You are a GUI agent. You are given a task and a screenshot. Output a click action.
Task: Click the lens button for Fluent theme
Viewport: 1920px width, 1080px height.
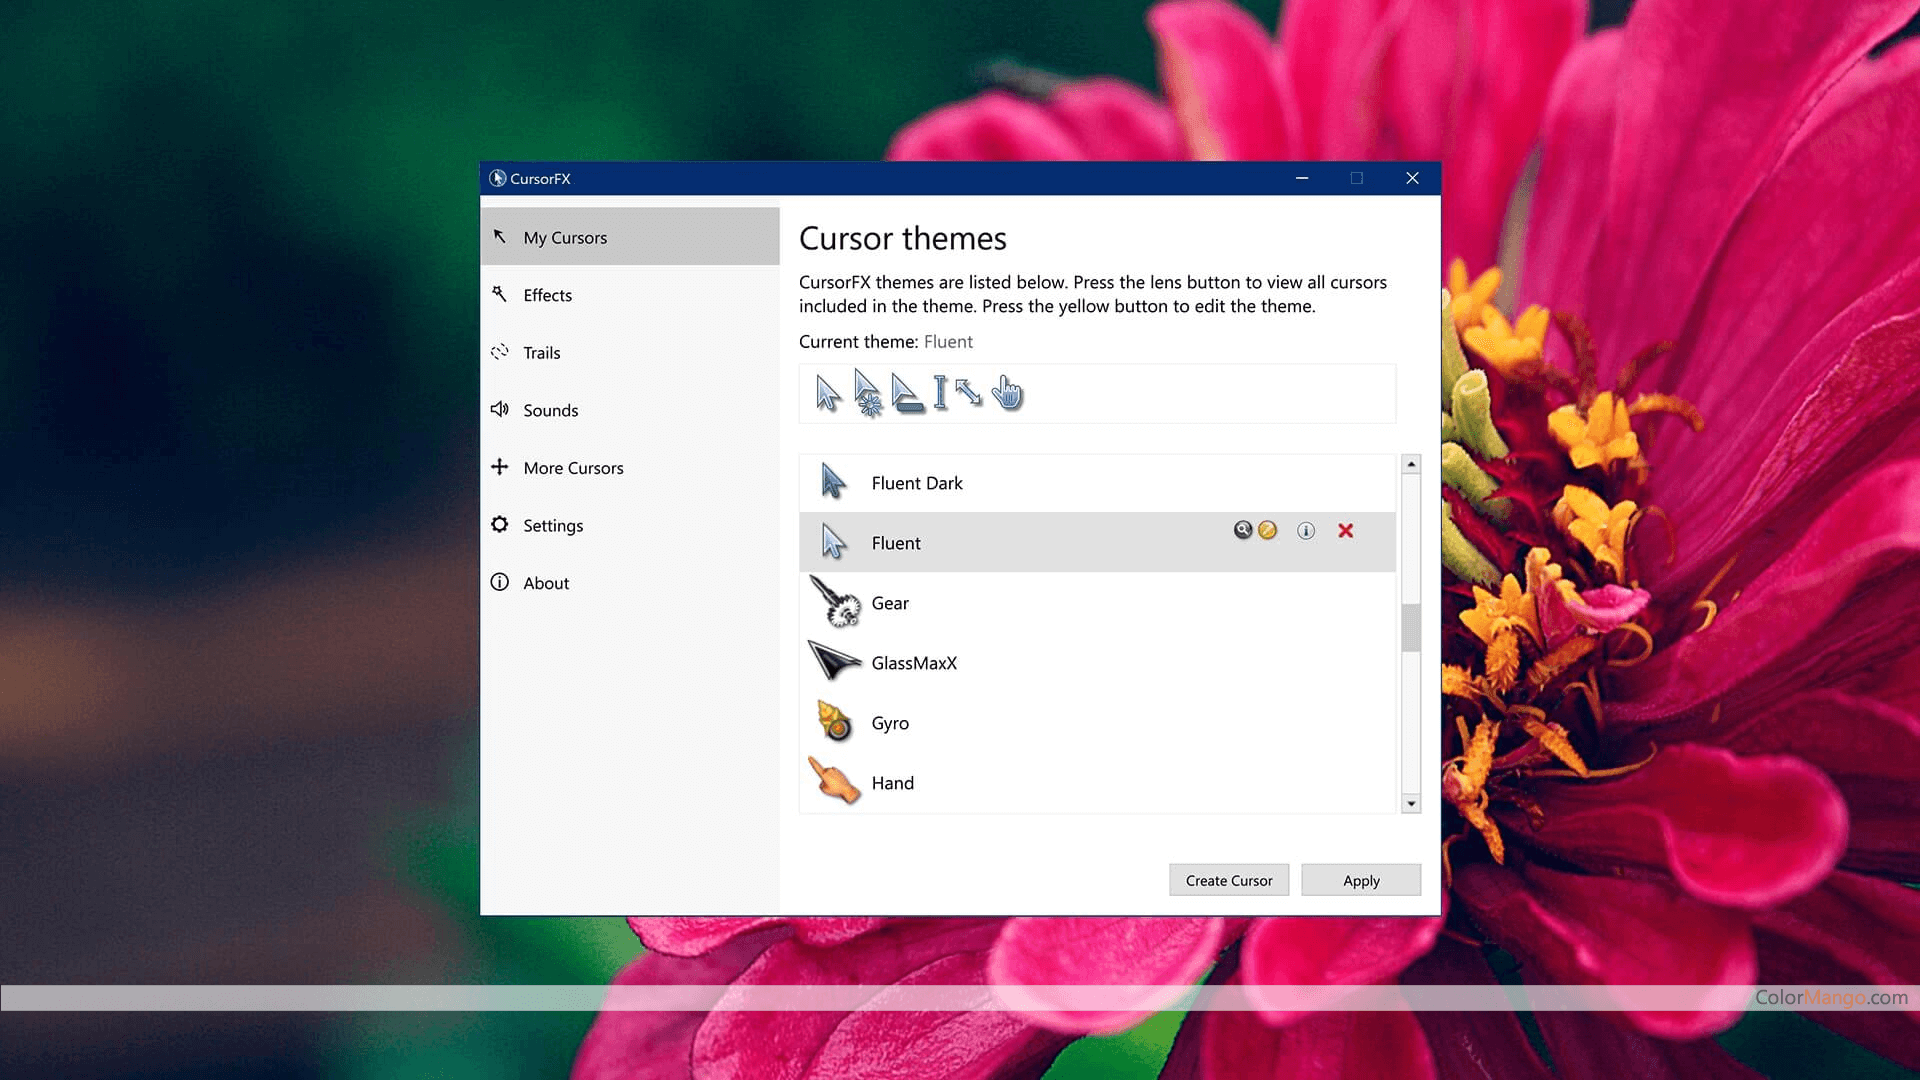click(x=1243, y=530)
